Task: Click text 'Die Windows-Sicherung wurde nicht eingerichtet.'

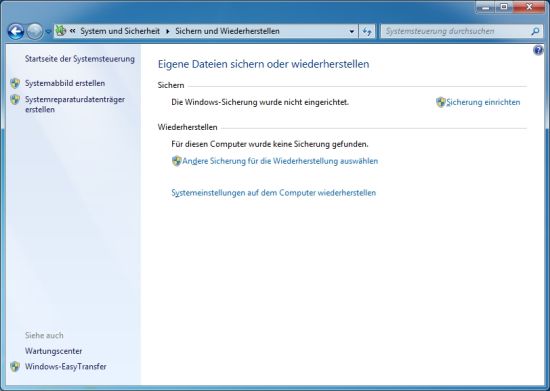Action: (x=260, y=102)
